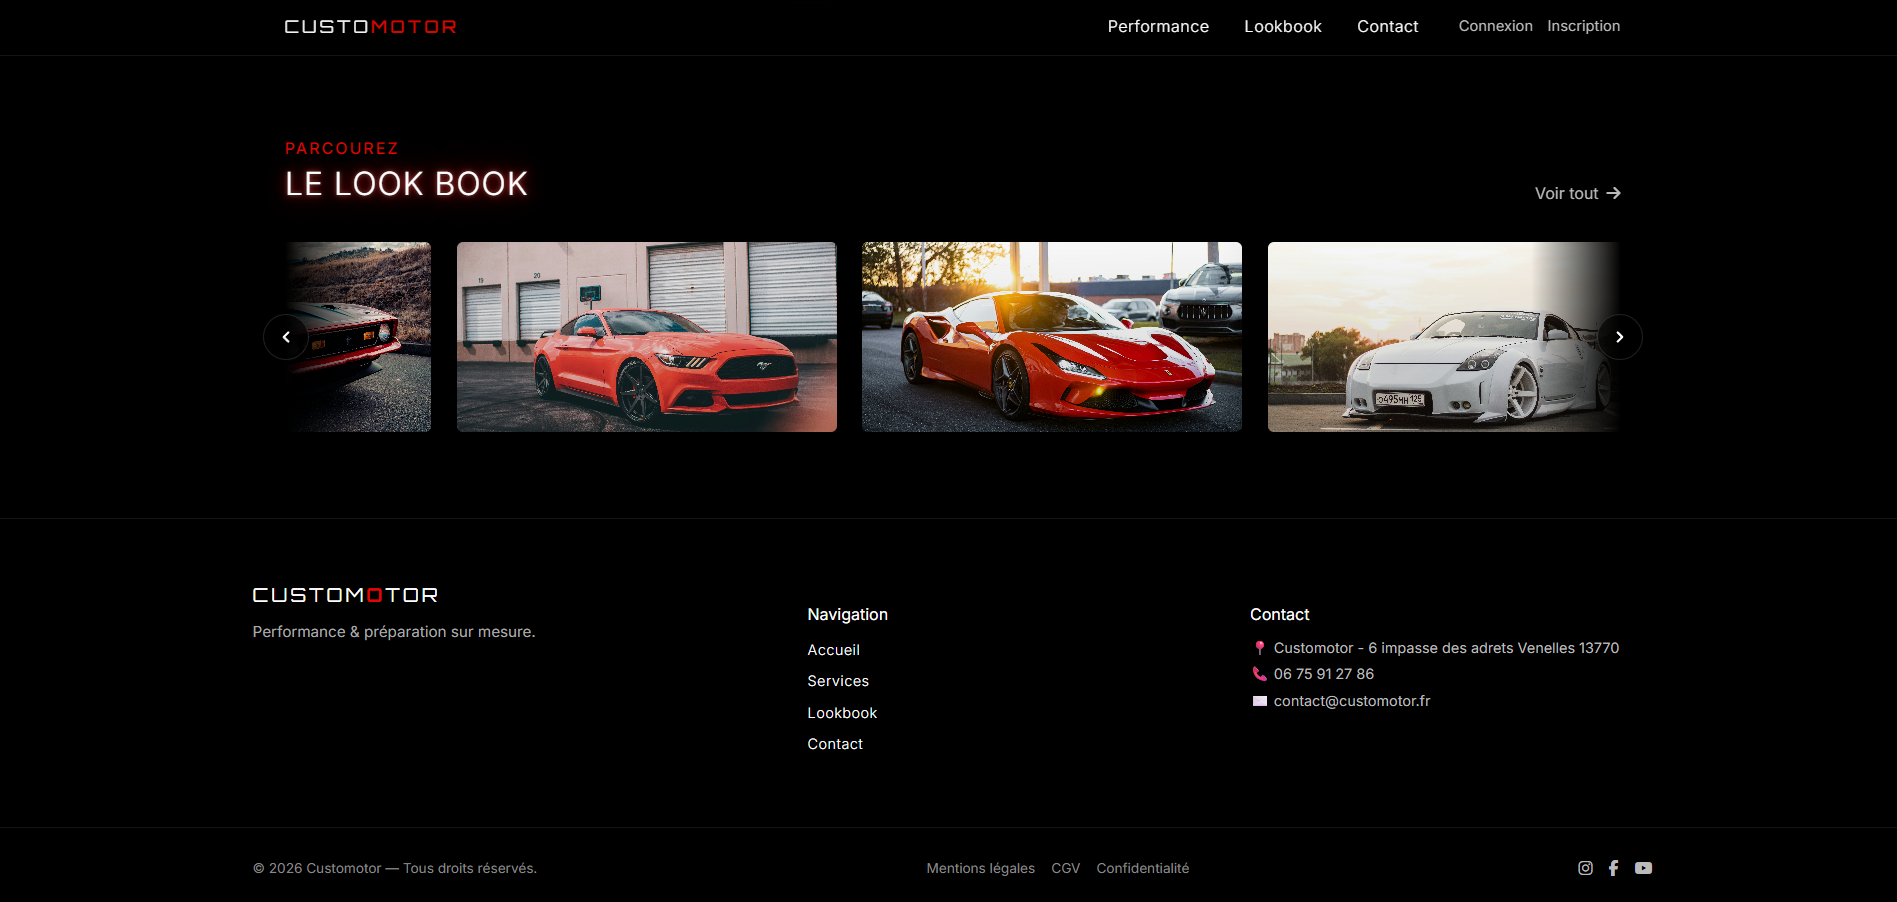1897x902 pixels.
Task: Go to Contact in the header navigation
Action: pos(1387,27)
